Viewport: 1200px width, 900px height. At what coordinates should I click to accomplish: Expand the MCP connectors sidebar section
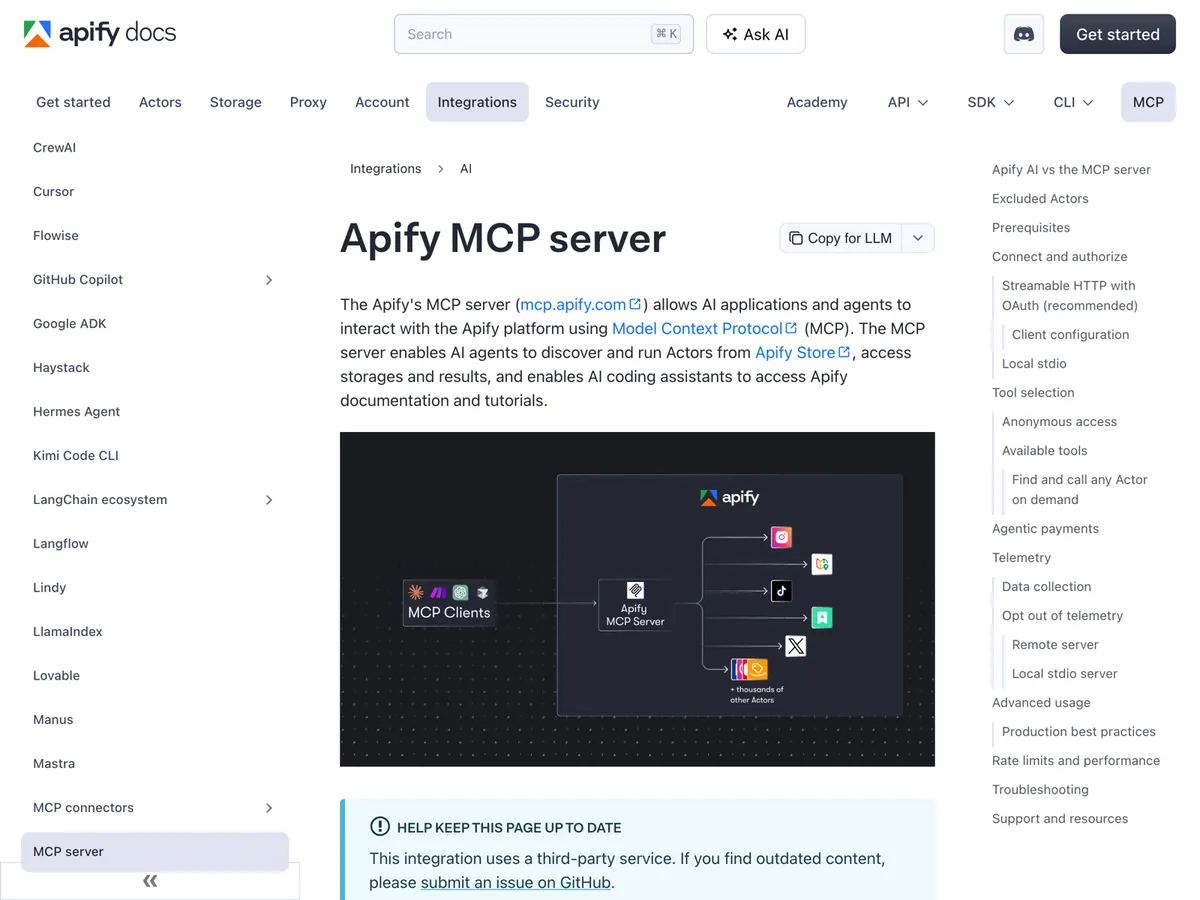pyautogui.click(x=269, y=808)
